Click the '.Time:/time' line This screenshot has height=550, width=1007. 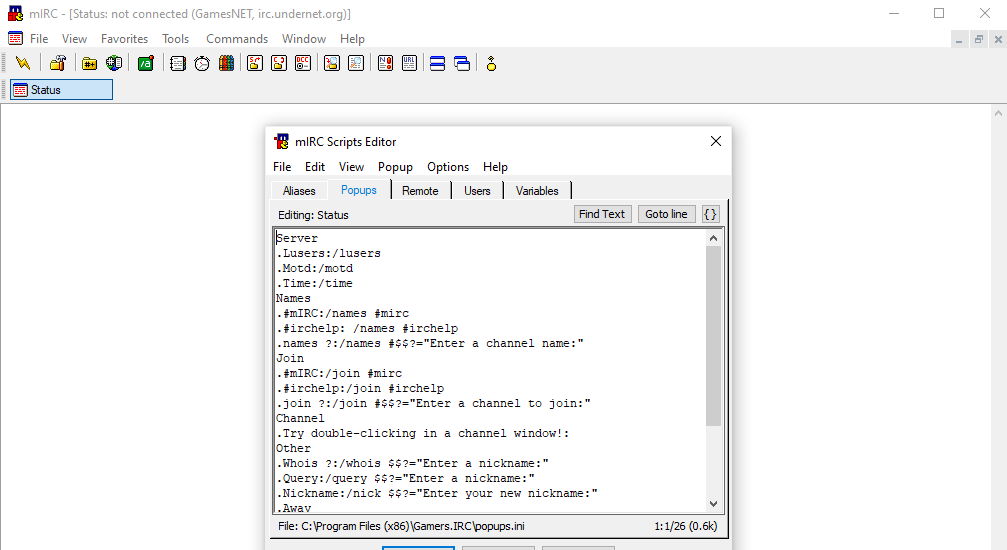(x=315, y=283)
